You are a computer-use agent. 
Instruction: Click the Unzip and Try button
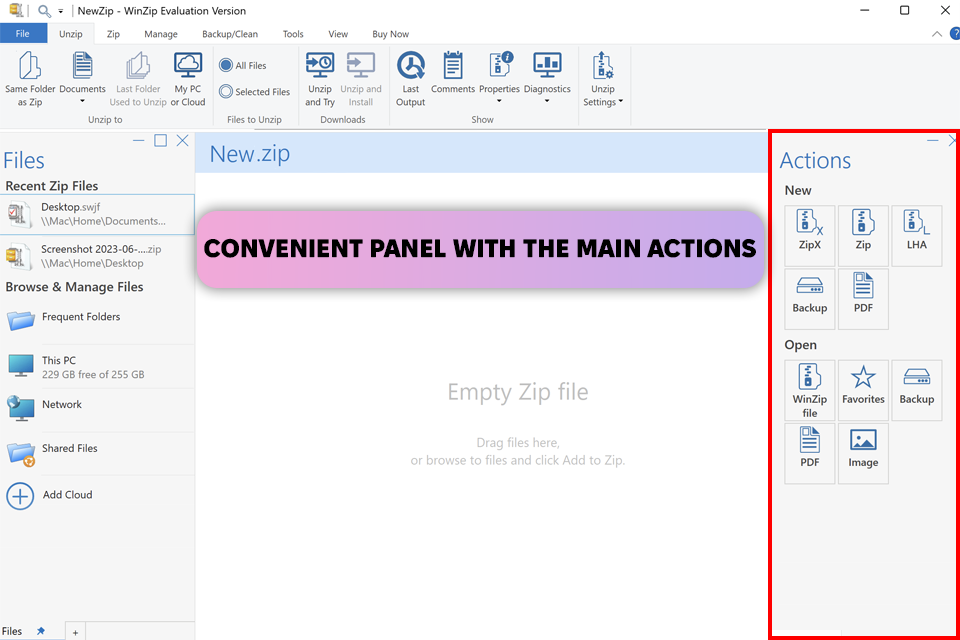(x=320, y=80)
